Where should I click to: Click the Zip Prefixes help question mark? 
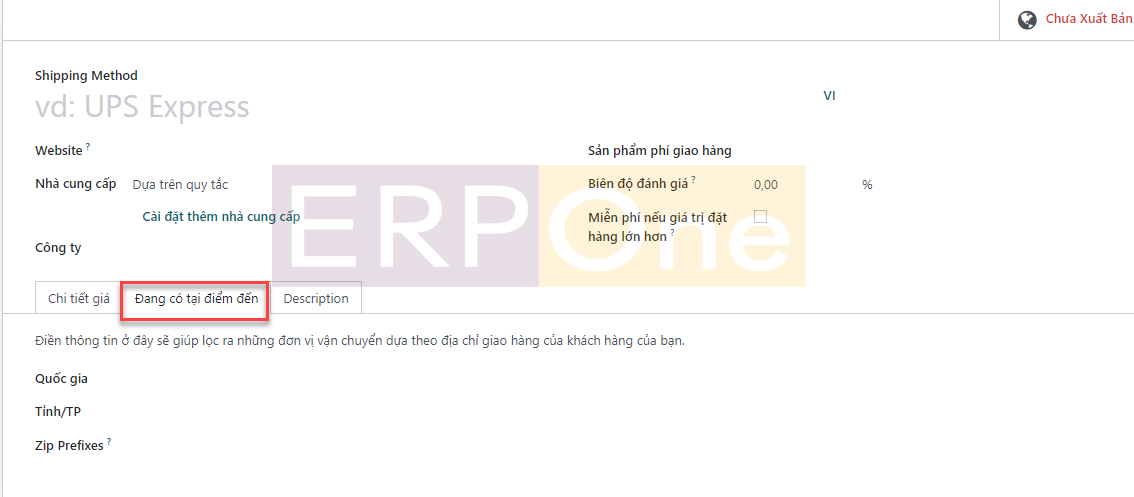point(108,441)
